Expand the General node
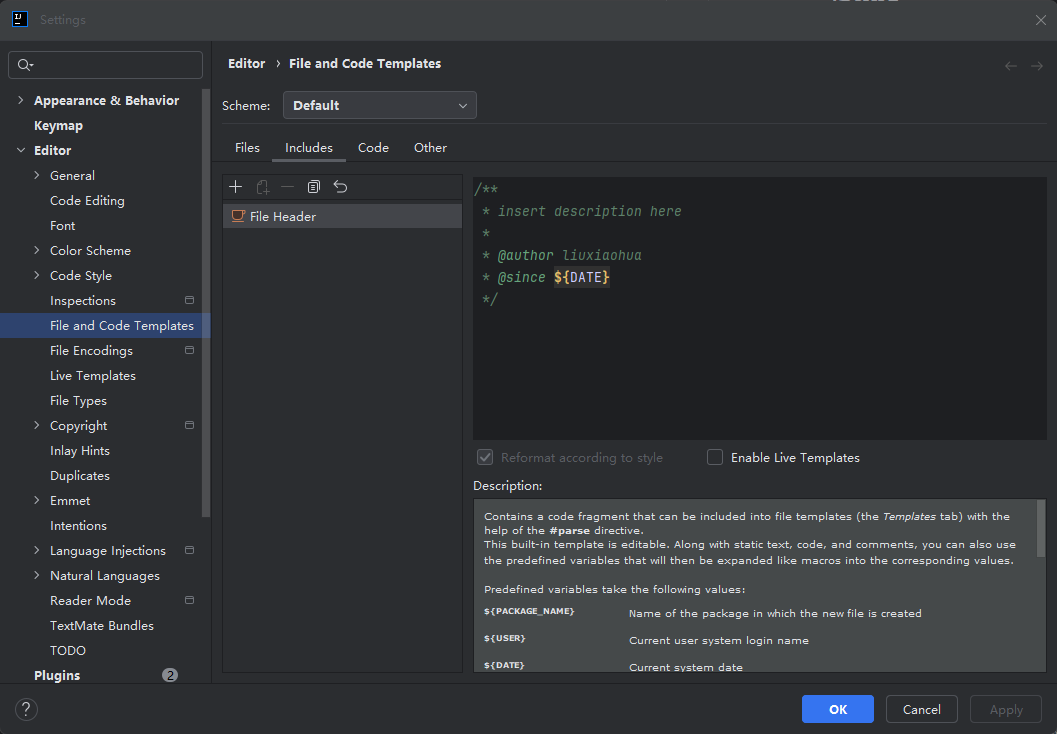The width and height of the screenshot is (1057, 734). tap(36, 175)
